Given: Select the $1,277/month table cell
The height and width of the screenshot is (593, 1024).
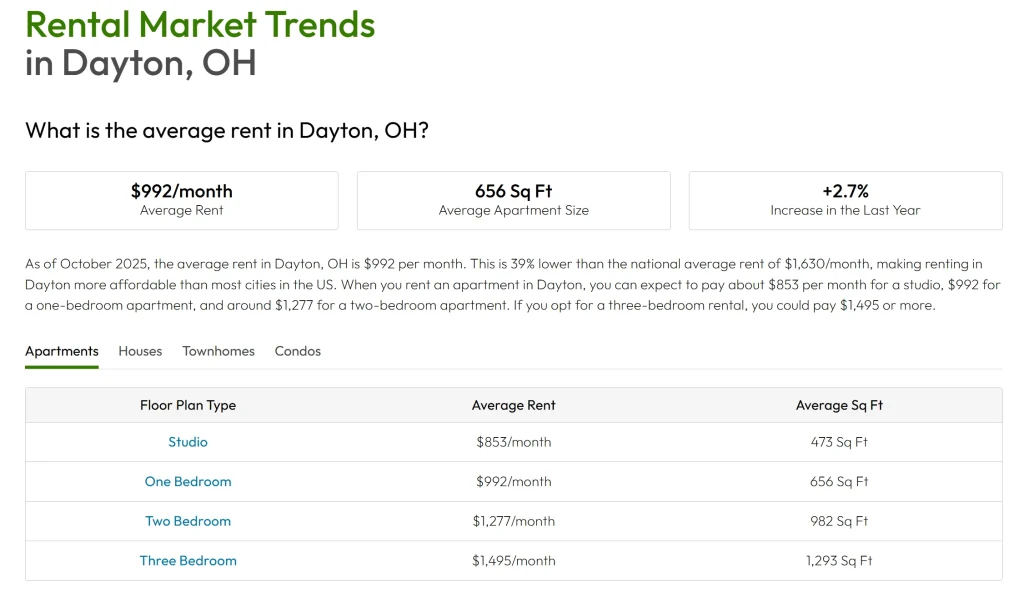Looking at the screenshot, I should point(514,521).
